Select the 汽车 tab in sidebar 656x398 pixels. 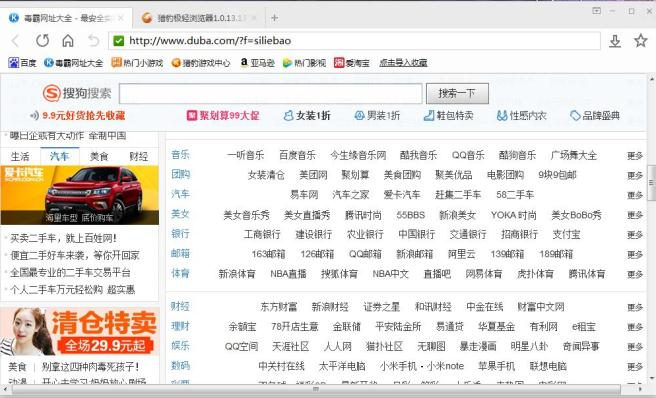[59, 156]
